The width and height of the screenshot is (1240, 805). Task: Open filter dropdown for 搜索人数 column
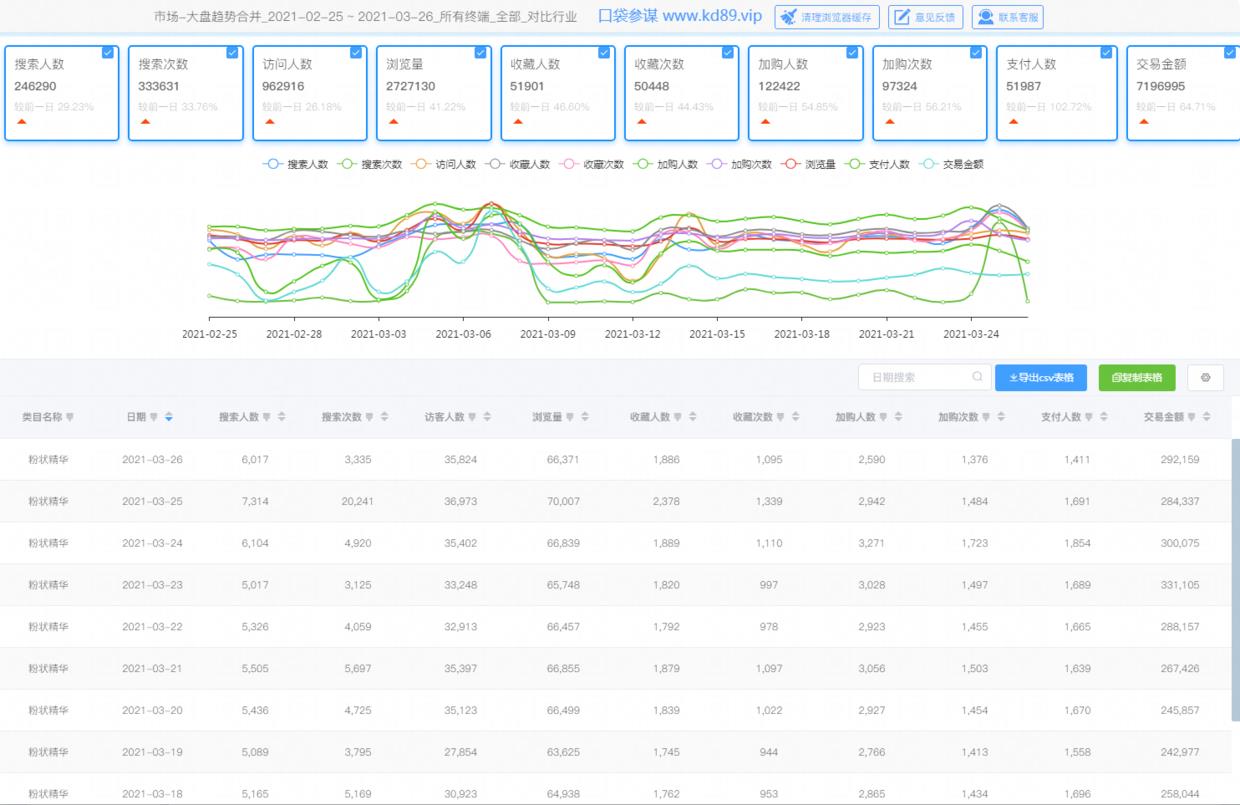click(x=268, y=417)
